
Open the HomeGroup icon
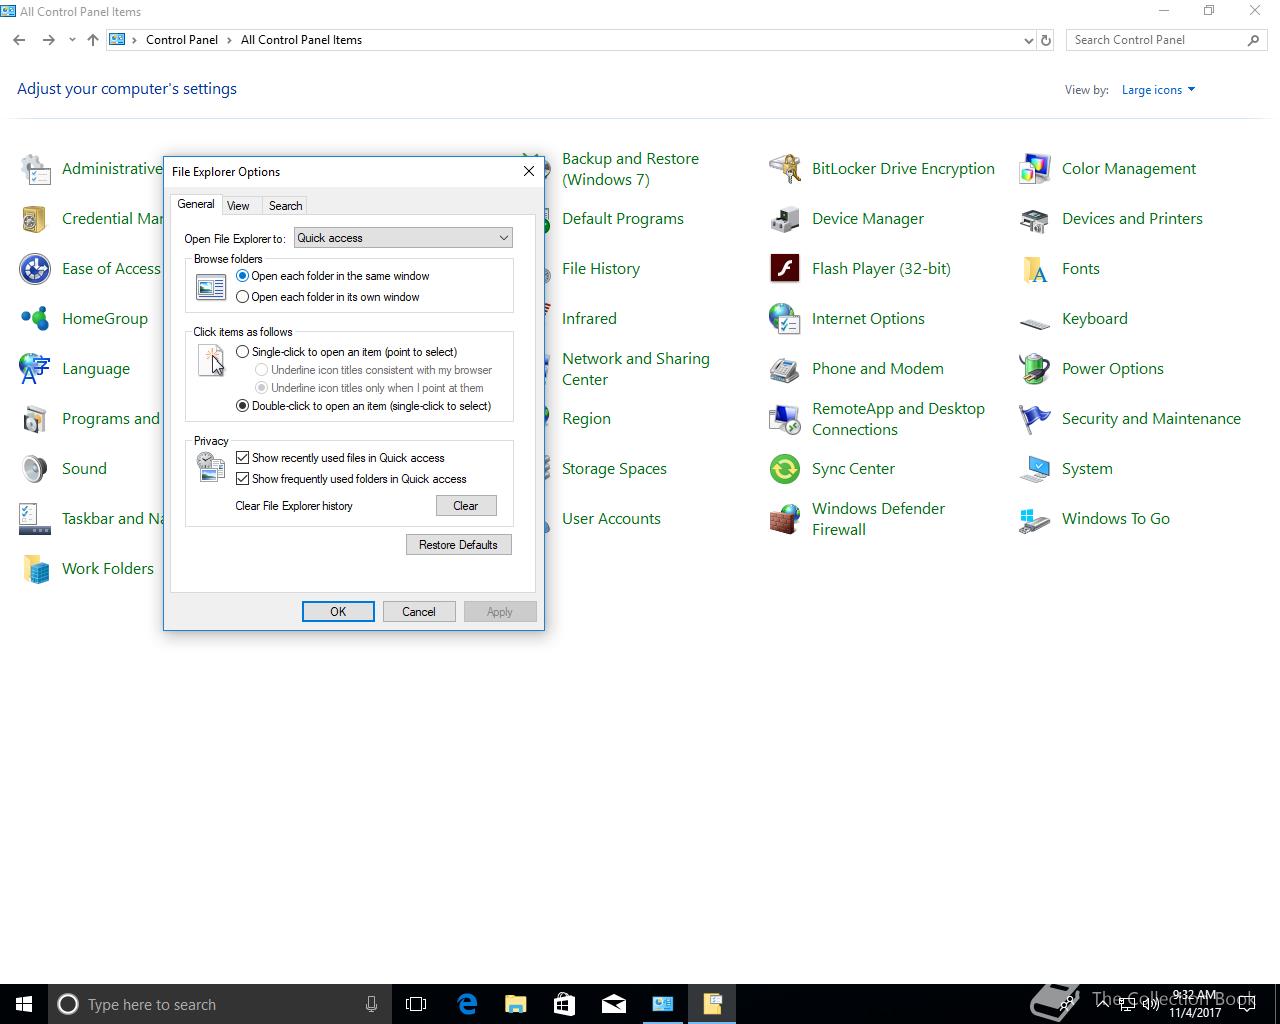coord(35,319)
